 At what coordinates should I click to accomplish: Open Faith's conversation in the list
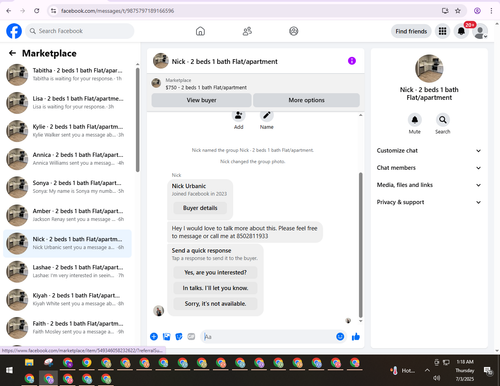67,327
